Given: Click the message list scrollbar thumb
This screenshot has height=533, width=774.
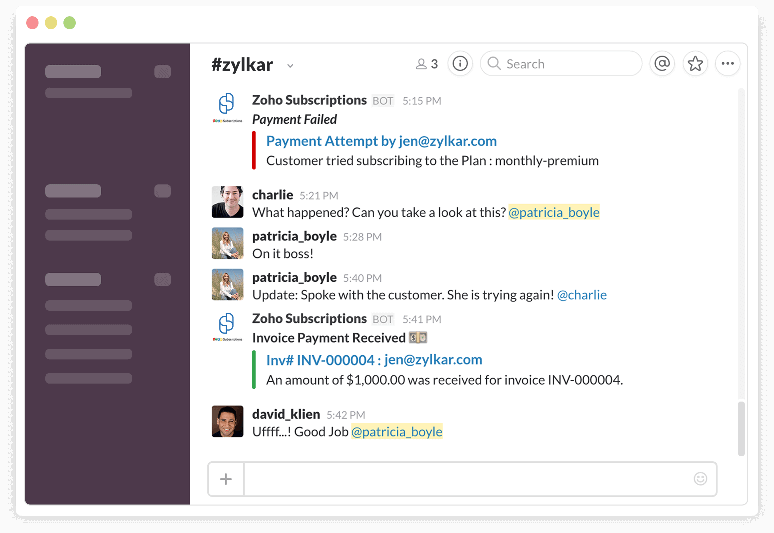Looking at the screenshot, I should 741,429.
